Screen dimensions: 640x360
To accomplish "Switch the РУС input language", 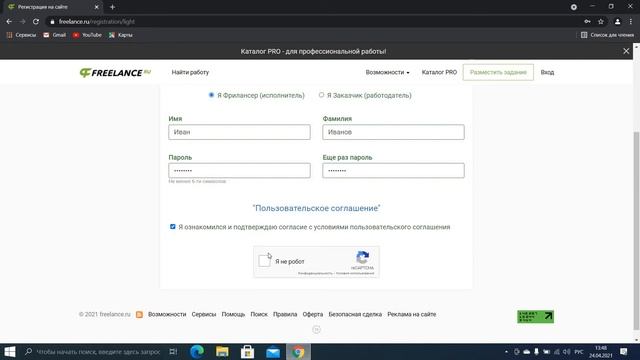I will (579, 351).
